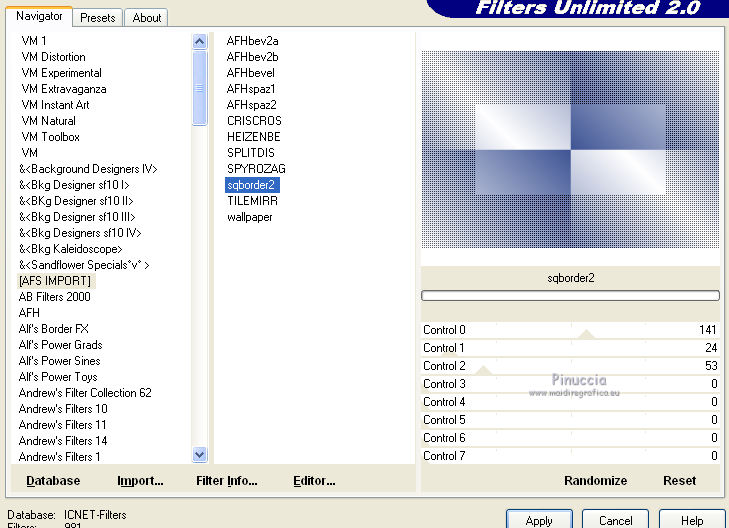
Task: Select the VM Instant Art category
Action: (x=55, y=105)
